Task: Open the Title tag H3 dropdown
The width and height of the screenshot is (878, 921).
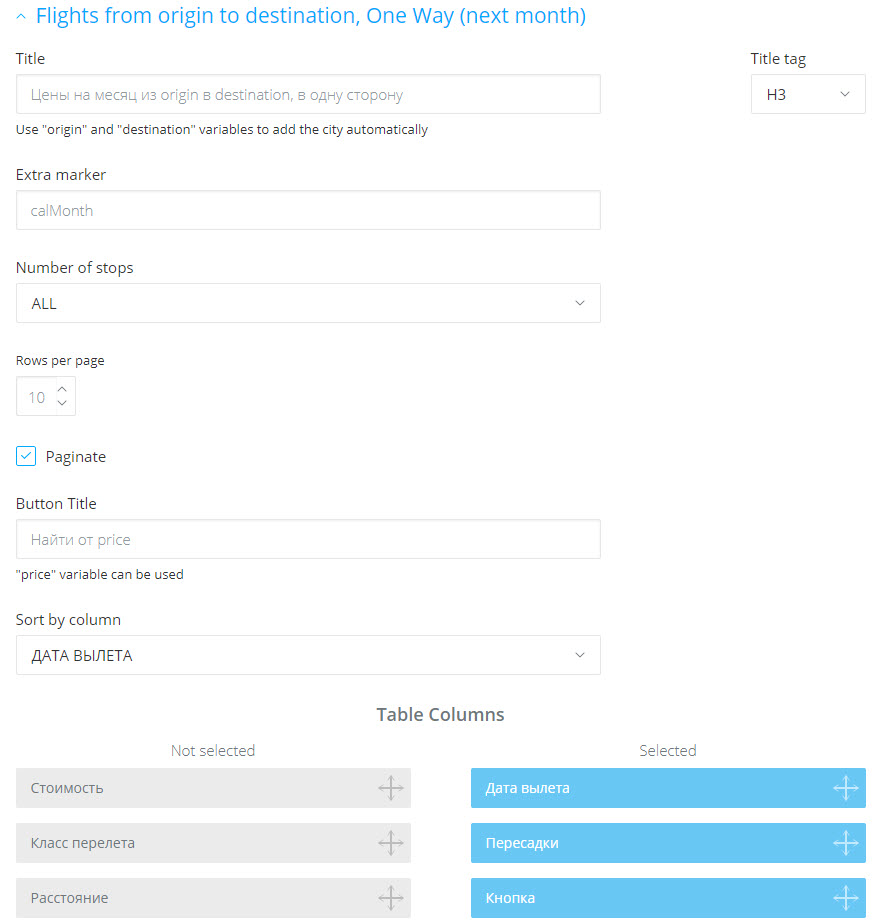Action: 808,94
